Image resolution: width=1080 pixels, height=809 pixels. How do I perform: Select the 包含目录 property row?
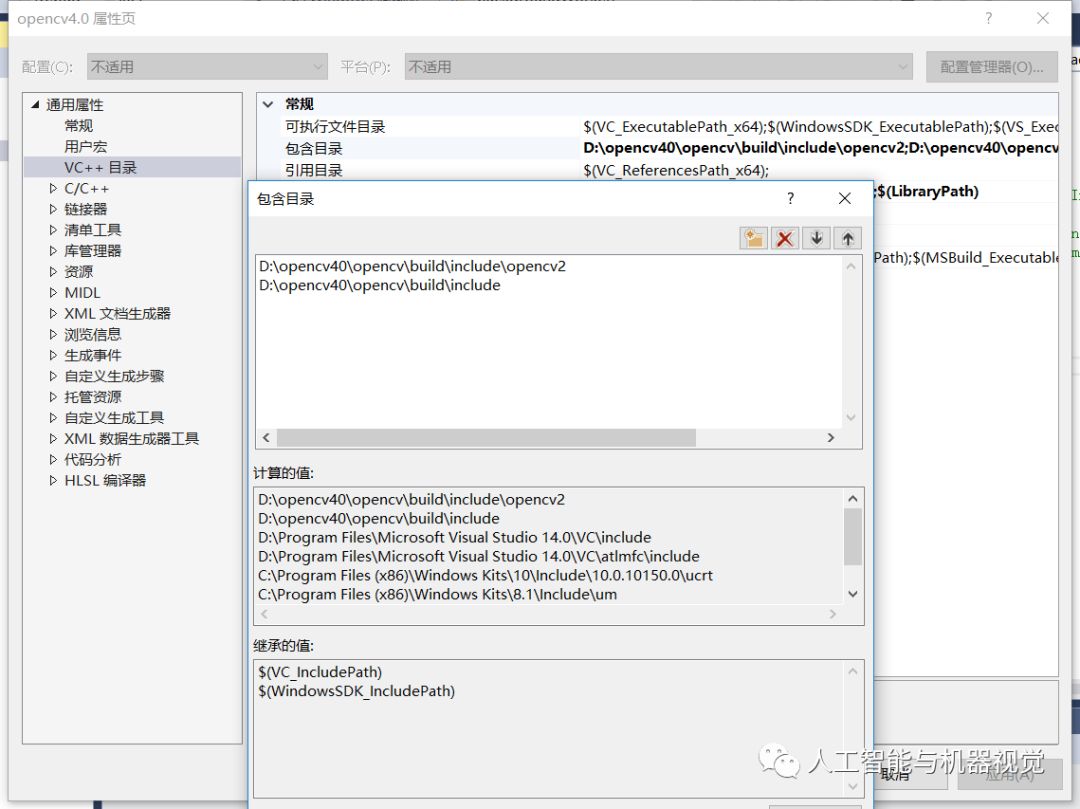point(314,149)
